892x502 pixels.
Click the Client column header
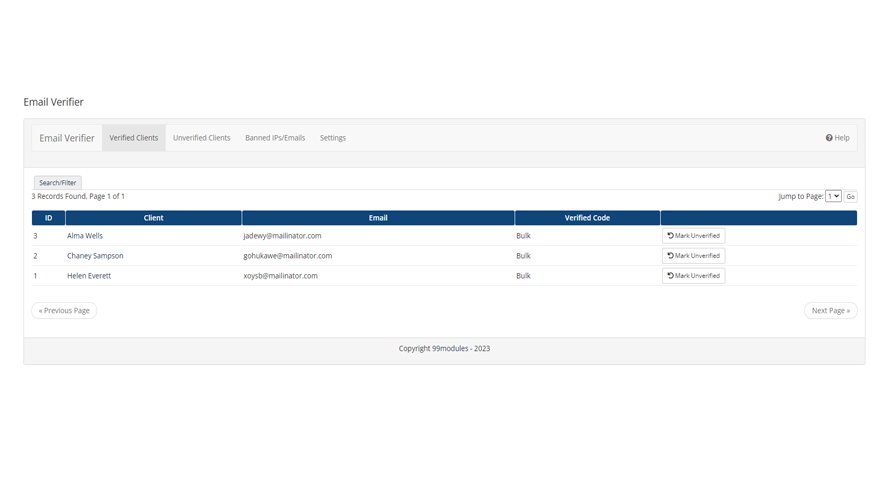pos(154,218)
